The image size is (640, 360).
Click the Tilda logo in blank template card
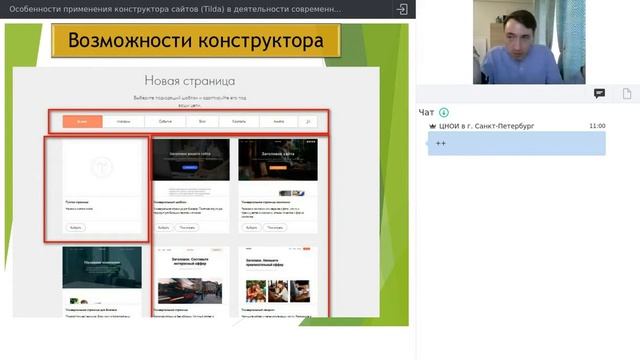pos(102,167)
